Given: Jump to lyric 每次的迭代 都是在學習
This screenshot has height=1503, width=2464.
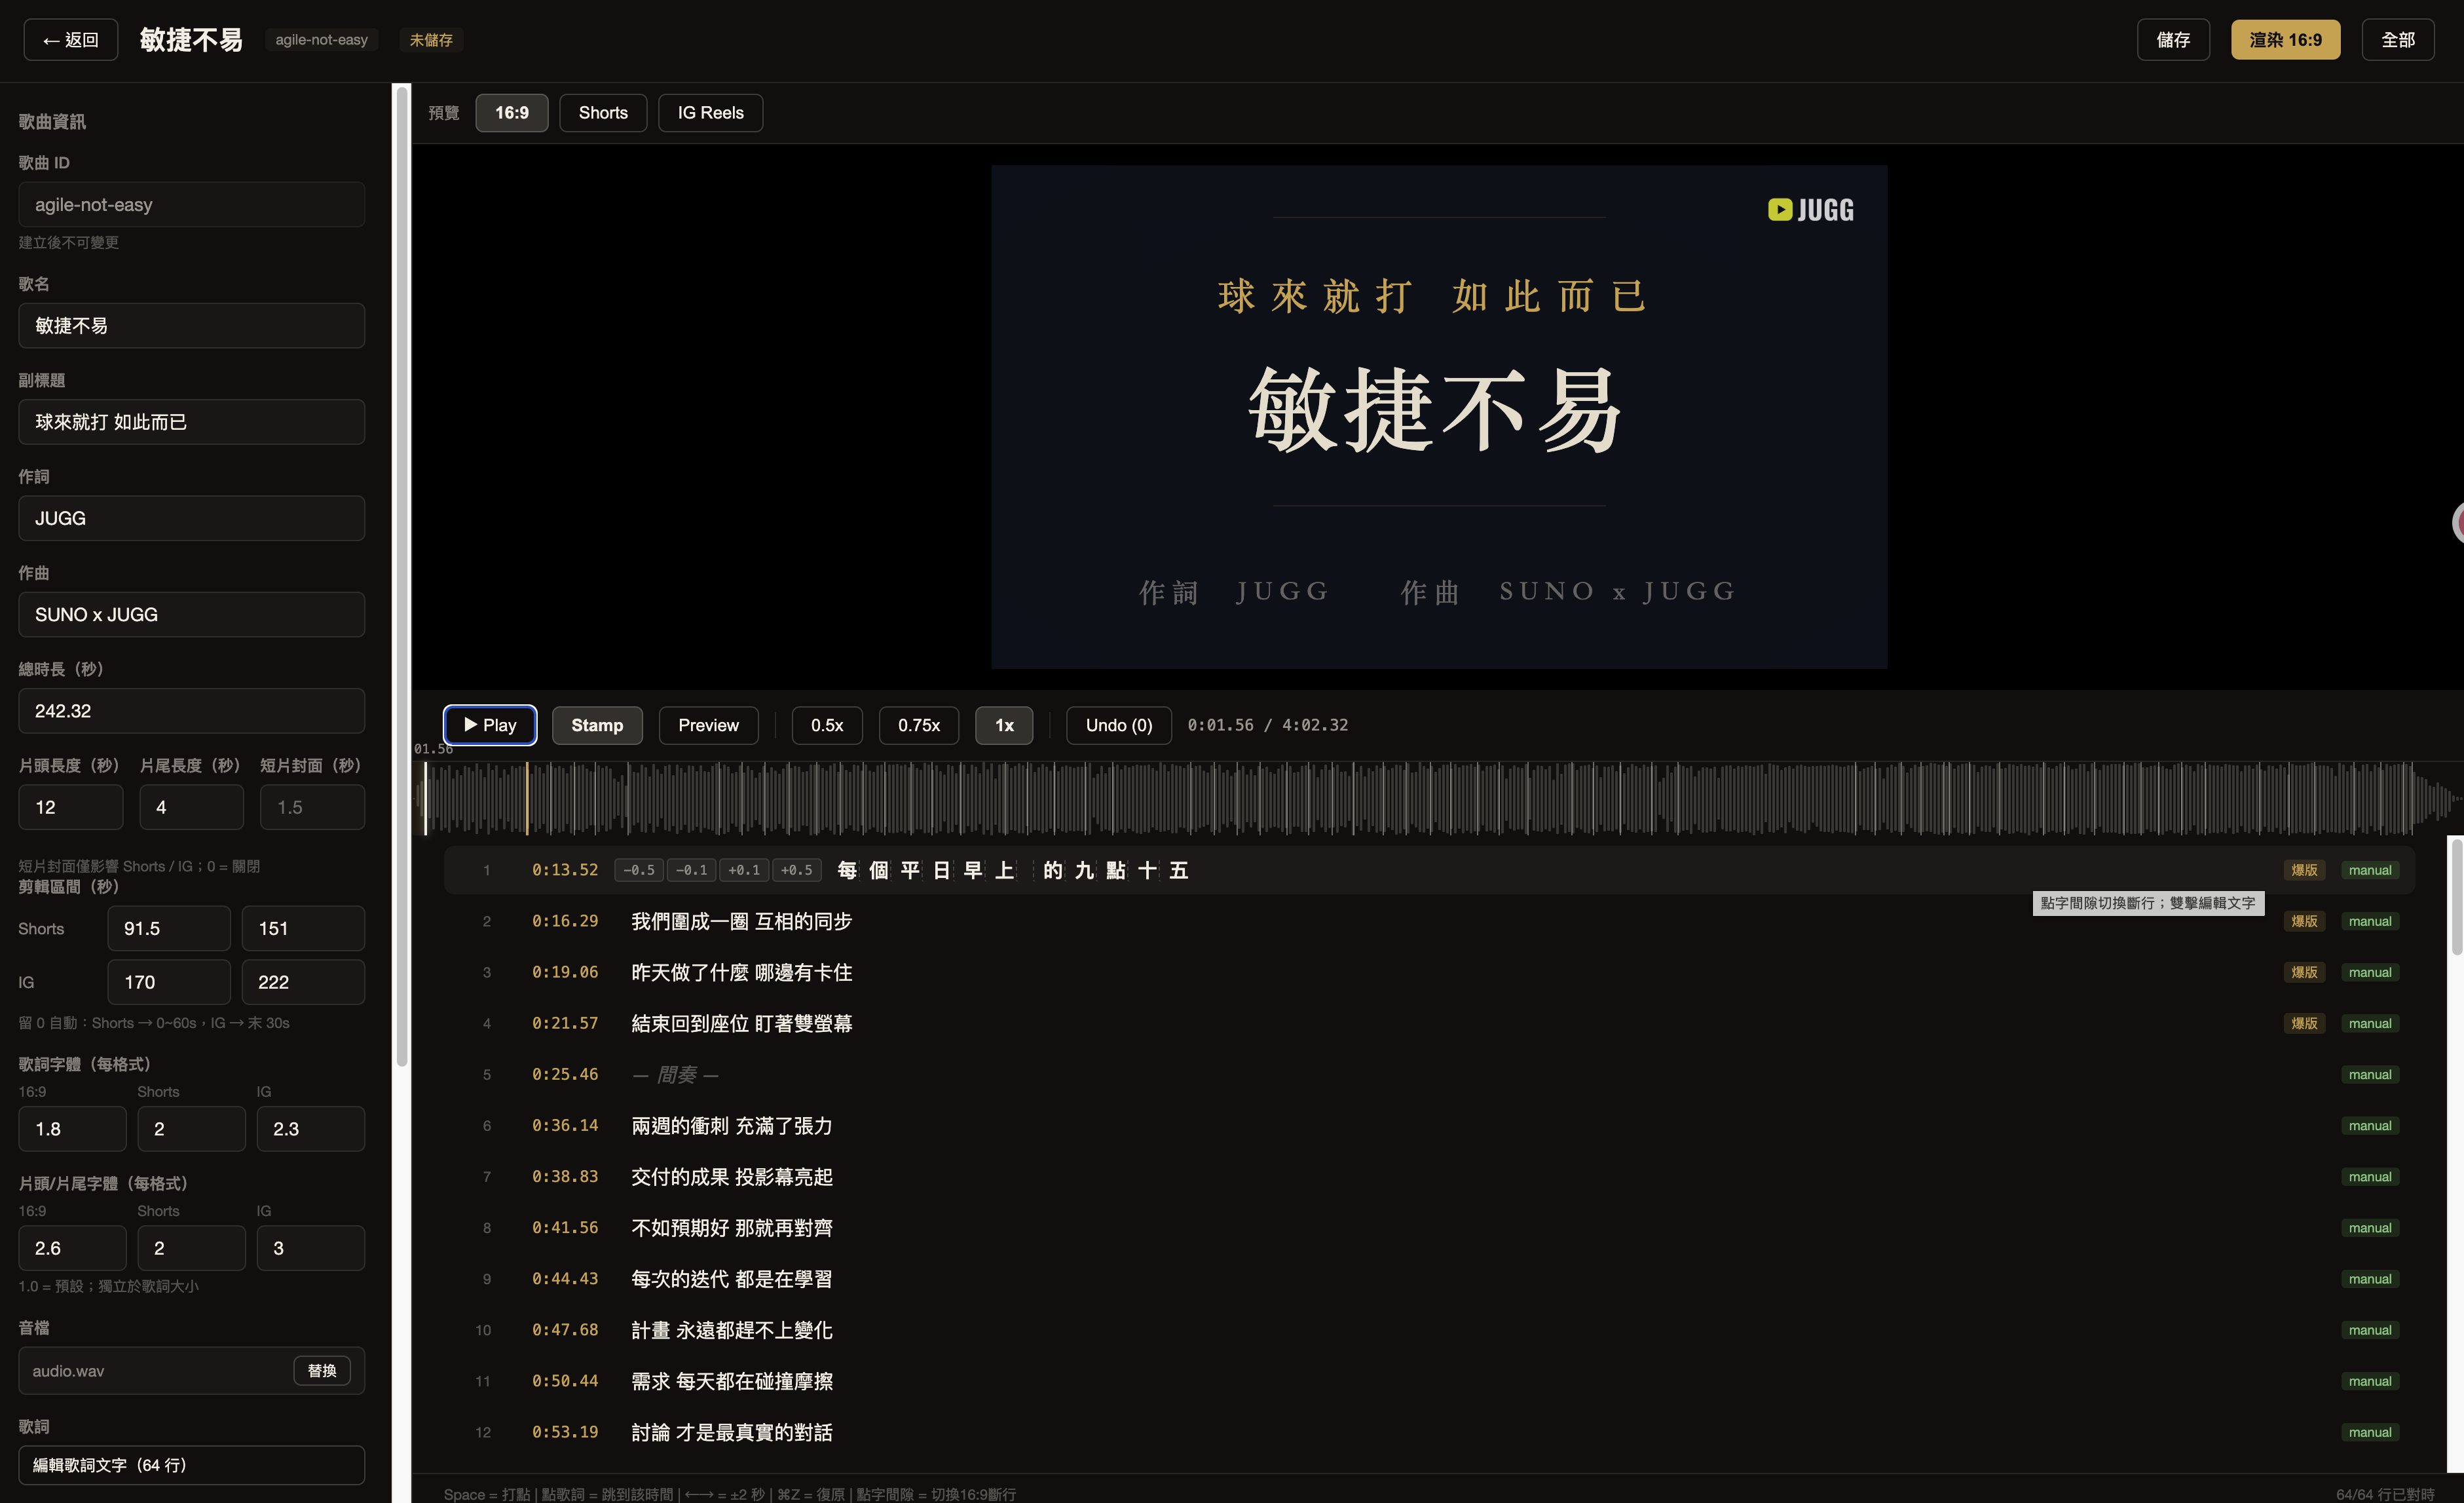Looking at the screenshot, I should tap(731, 1279).
